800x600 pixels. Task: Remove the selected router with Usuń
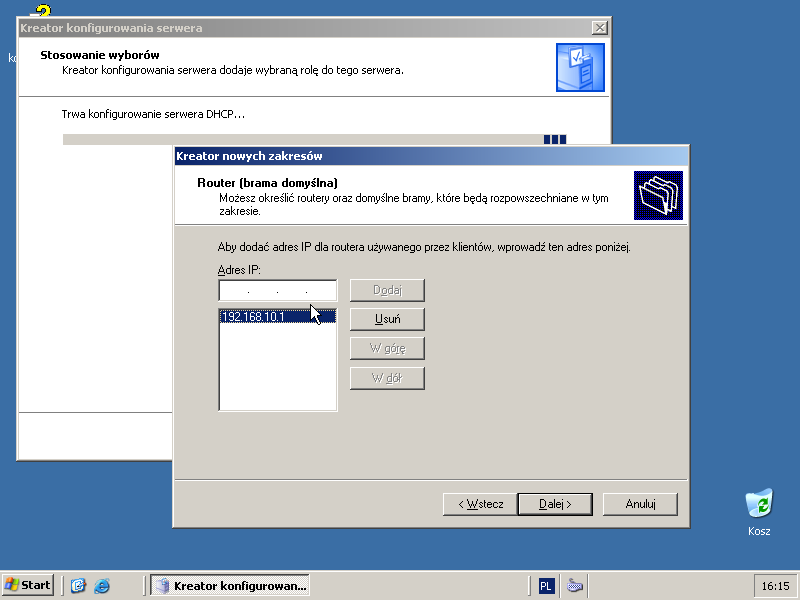[387, 319]
